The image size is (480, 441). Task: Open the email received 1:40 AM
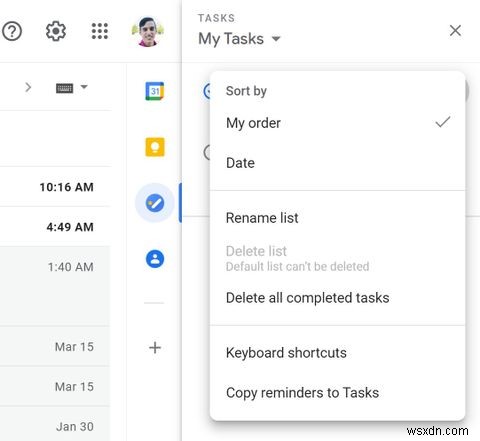click(55, 286)
